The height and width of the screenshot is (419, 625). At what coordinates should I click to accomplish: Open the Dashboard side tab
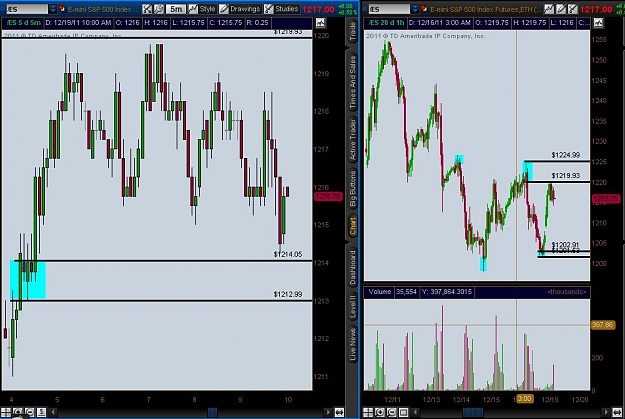(x=352, y=267)
